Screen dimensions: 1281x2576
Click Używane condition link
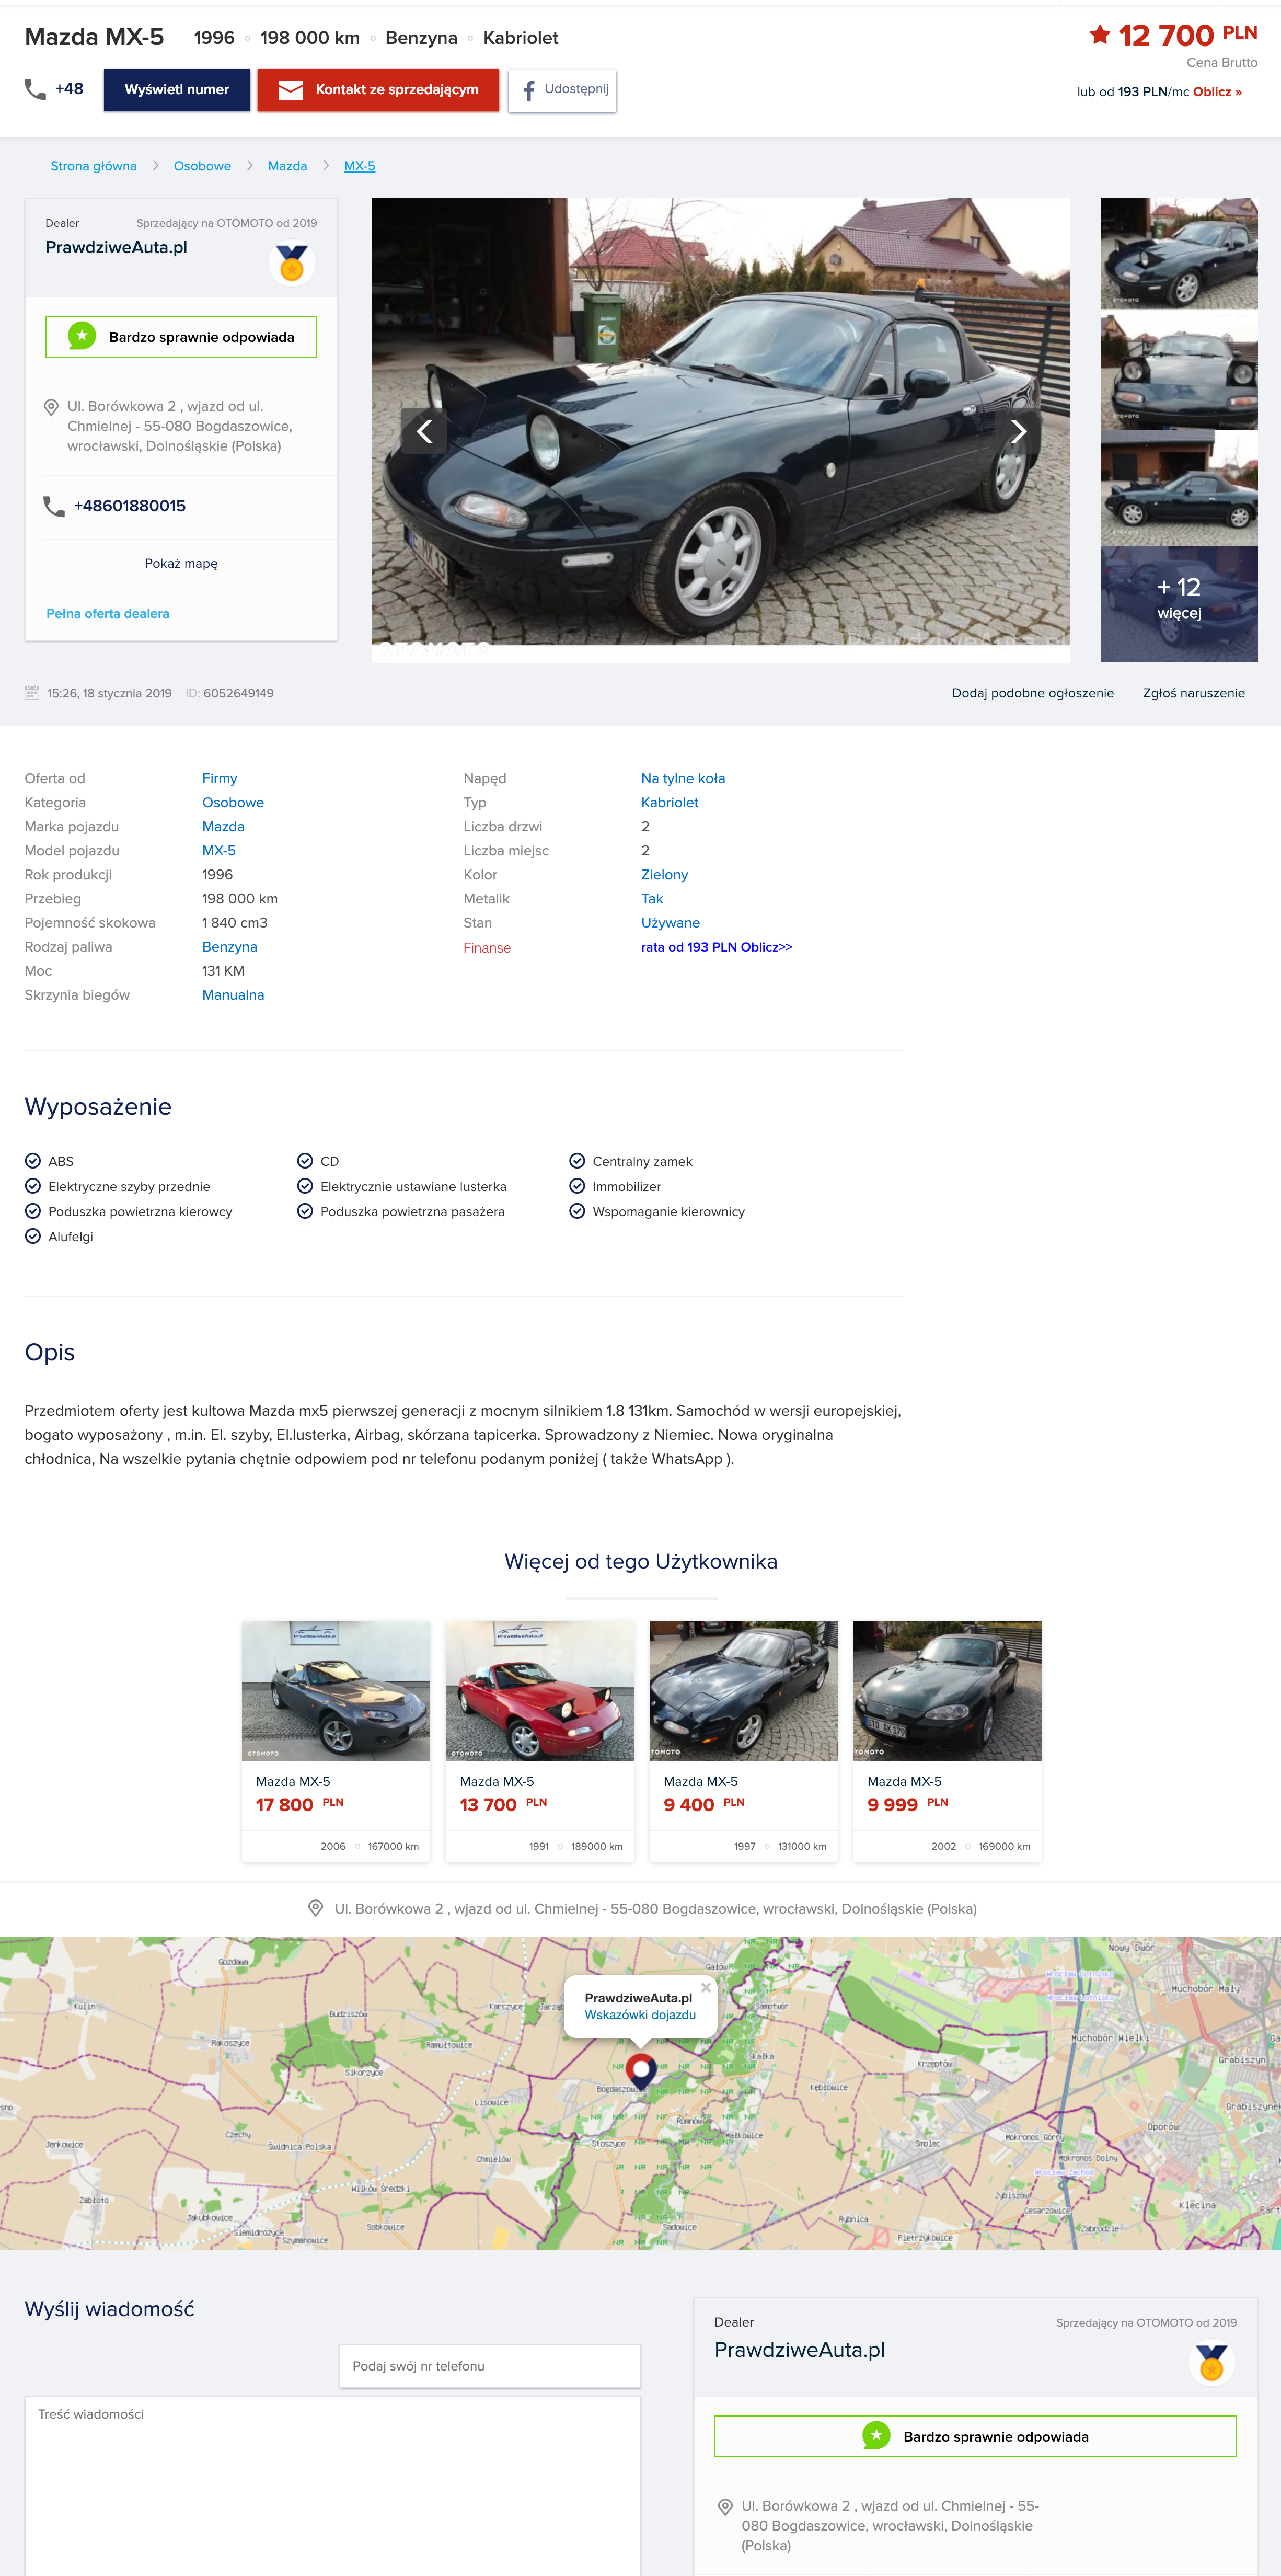[x=670, y=922]
